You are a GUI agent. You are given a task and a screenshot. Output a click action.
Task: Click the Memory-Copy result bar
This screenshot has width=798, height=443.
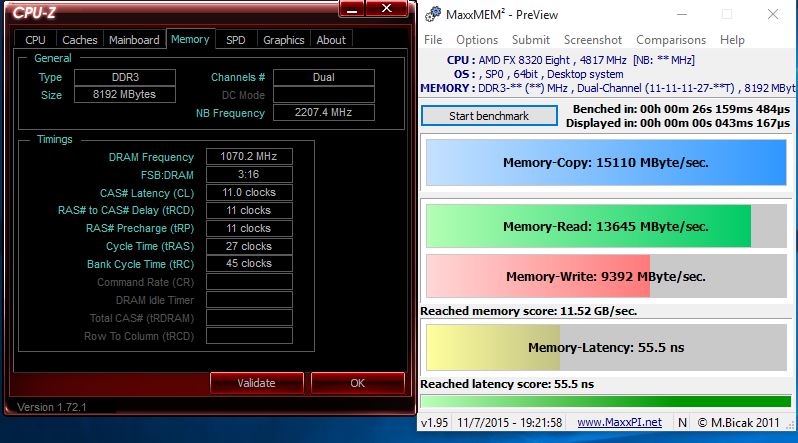606,162
